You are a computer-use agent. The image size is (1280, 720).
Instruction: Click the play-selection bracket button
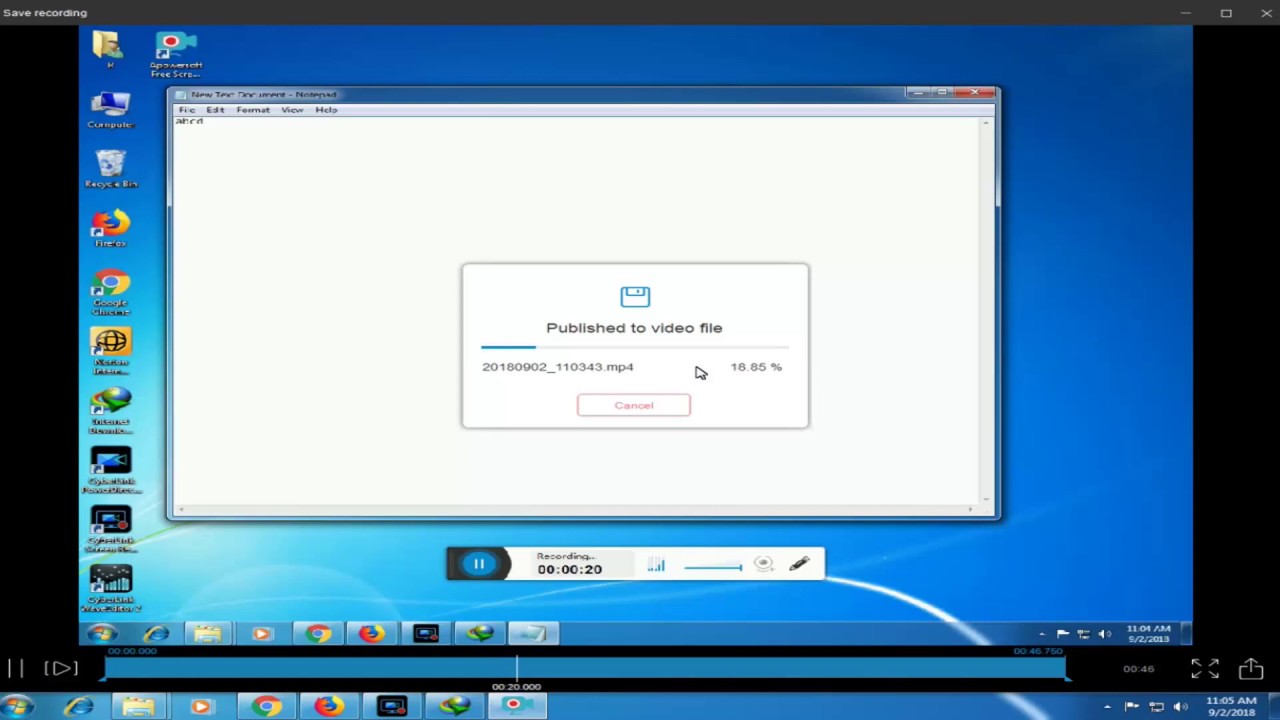60,668
